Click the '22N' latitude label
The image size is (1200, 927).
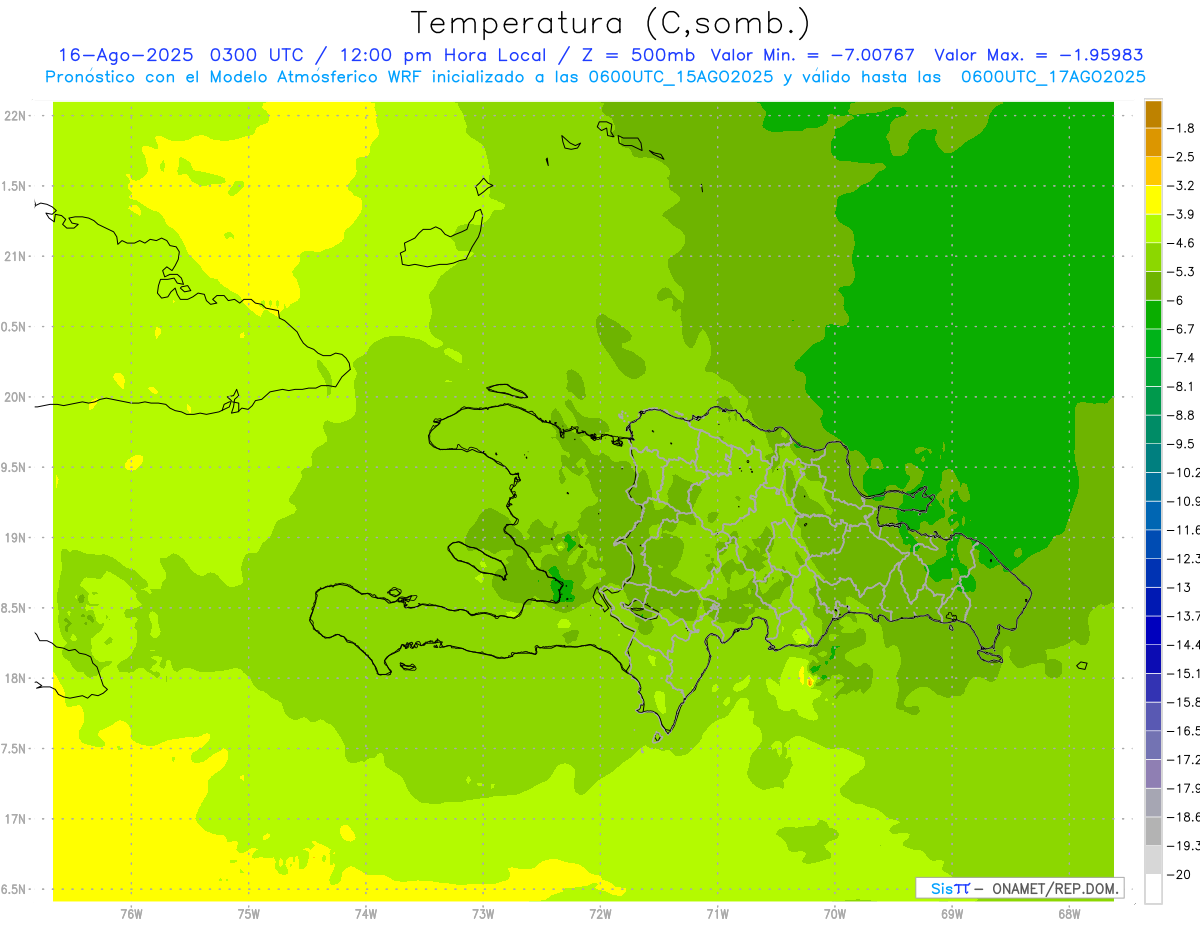[15, 116]
